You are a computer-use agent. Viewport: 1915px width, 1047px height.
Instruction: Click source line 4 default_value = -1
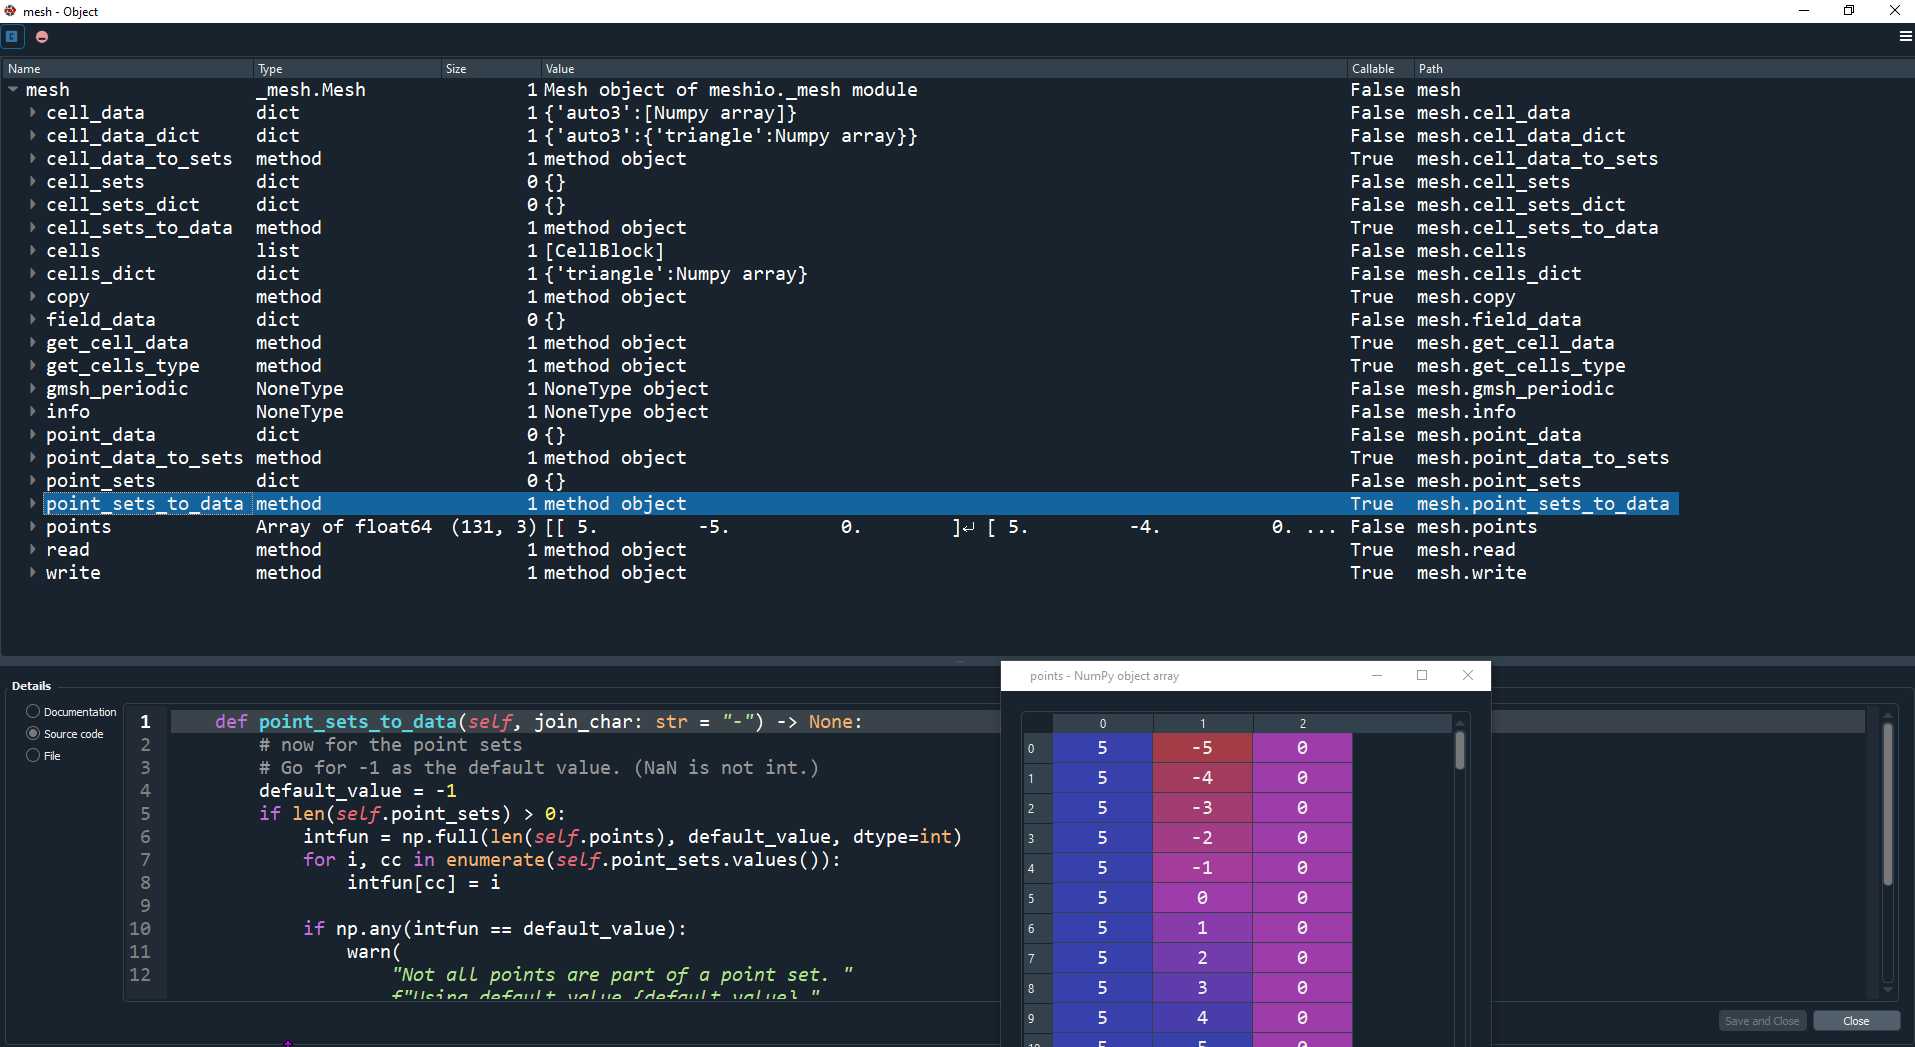click(x=358, y=791)
